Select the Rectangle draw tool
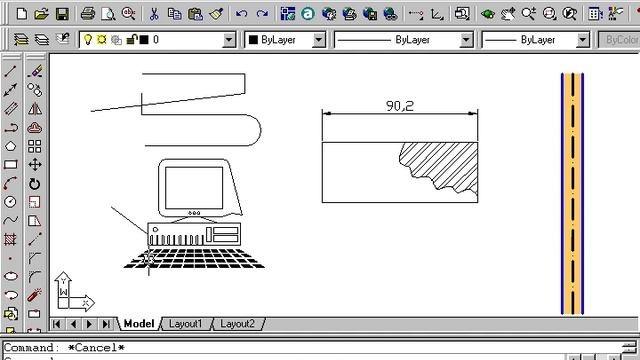 (x=10, y=164)
